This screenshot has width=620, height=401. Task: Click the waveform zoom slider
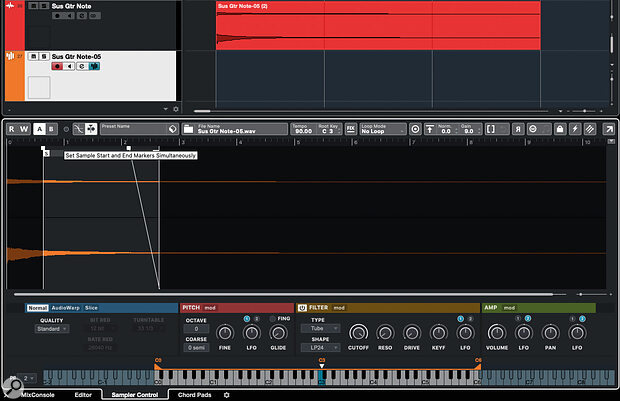[580, 294]
